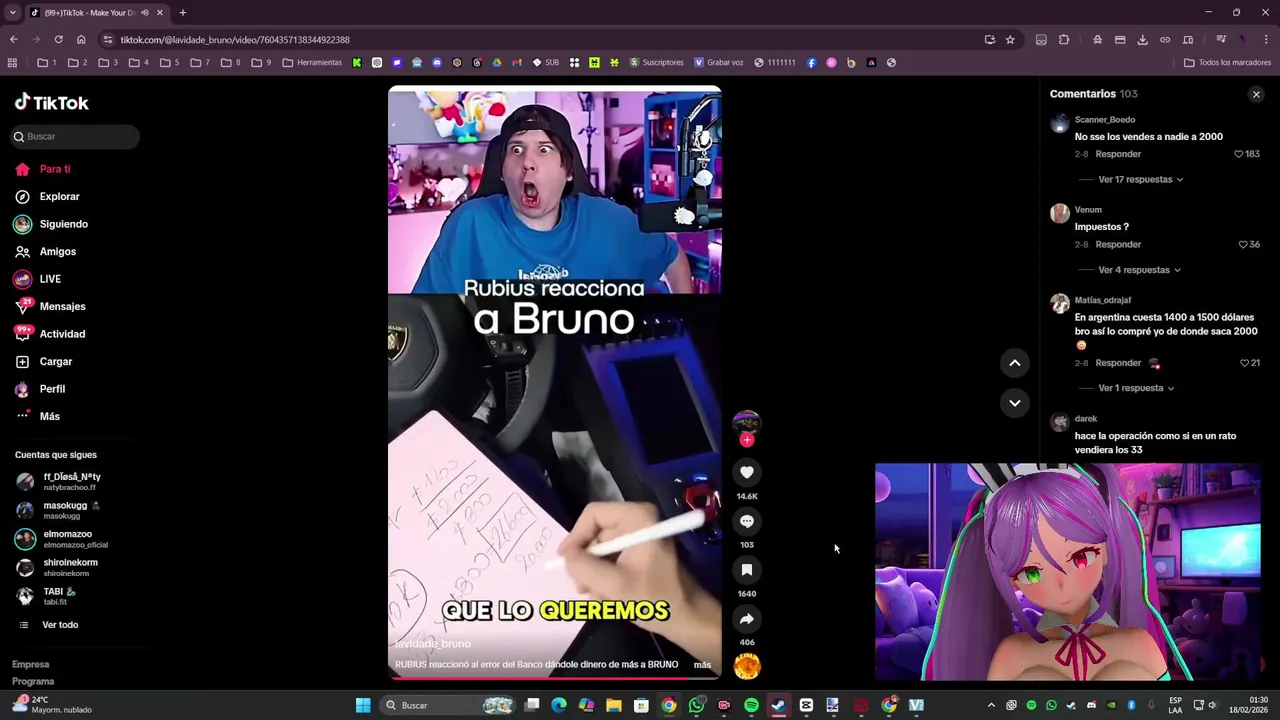
Task: Open darek's profile name in comments
Action: [x=1086, y=419]
